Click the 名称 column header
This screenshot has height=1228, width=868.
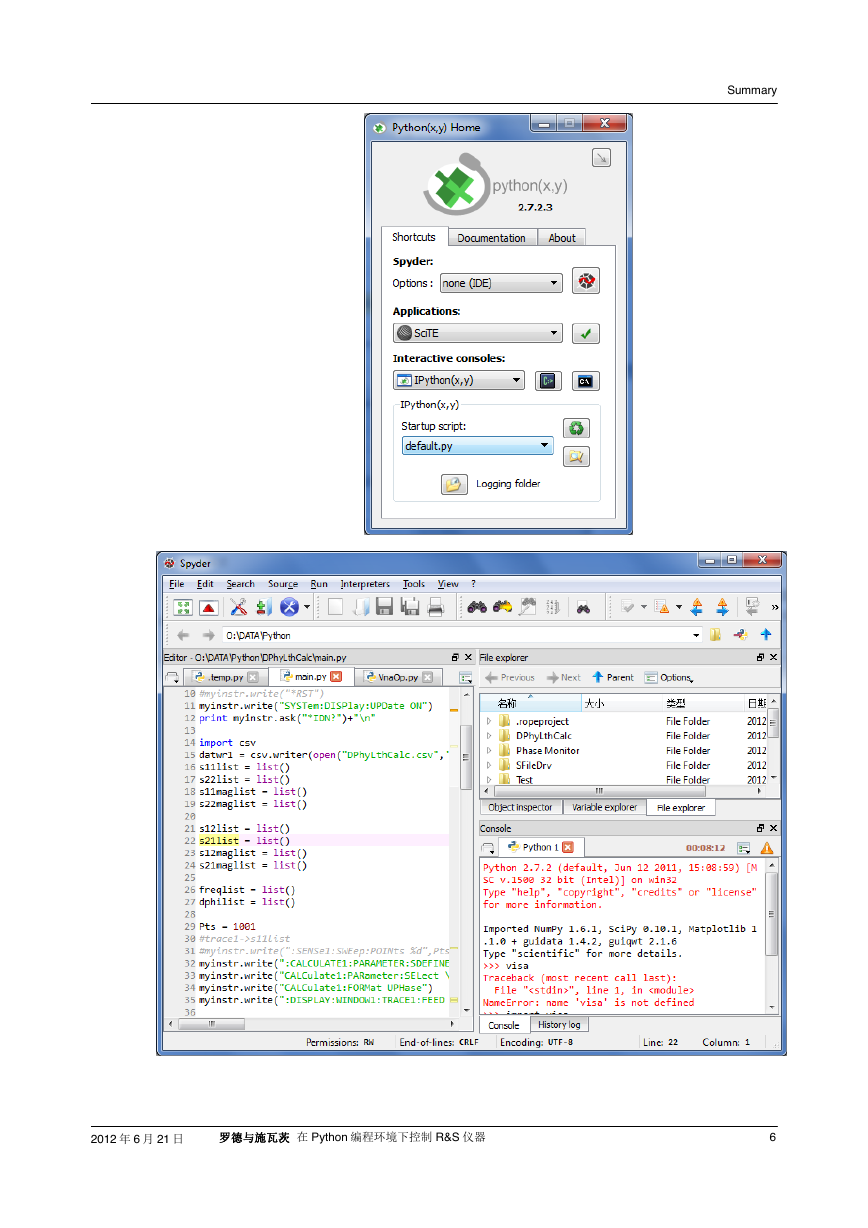pyautogui.click(x=532, y=704)
